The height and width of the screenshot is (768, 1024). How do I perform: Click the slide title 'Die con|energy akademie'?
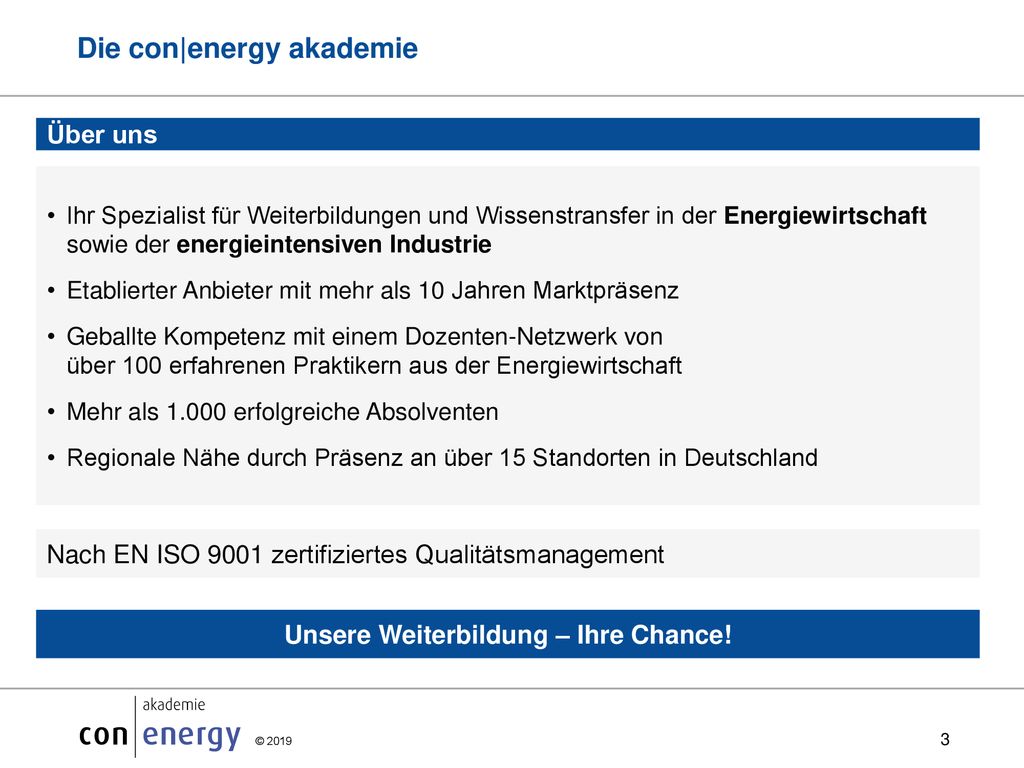point(248,49)
